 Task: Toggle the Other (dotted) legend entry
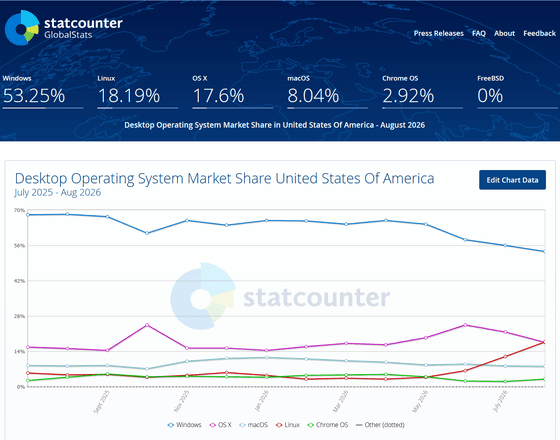(380, 425)
